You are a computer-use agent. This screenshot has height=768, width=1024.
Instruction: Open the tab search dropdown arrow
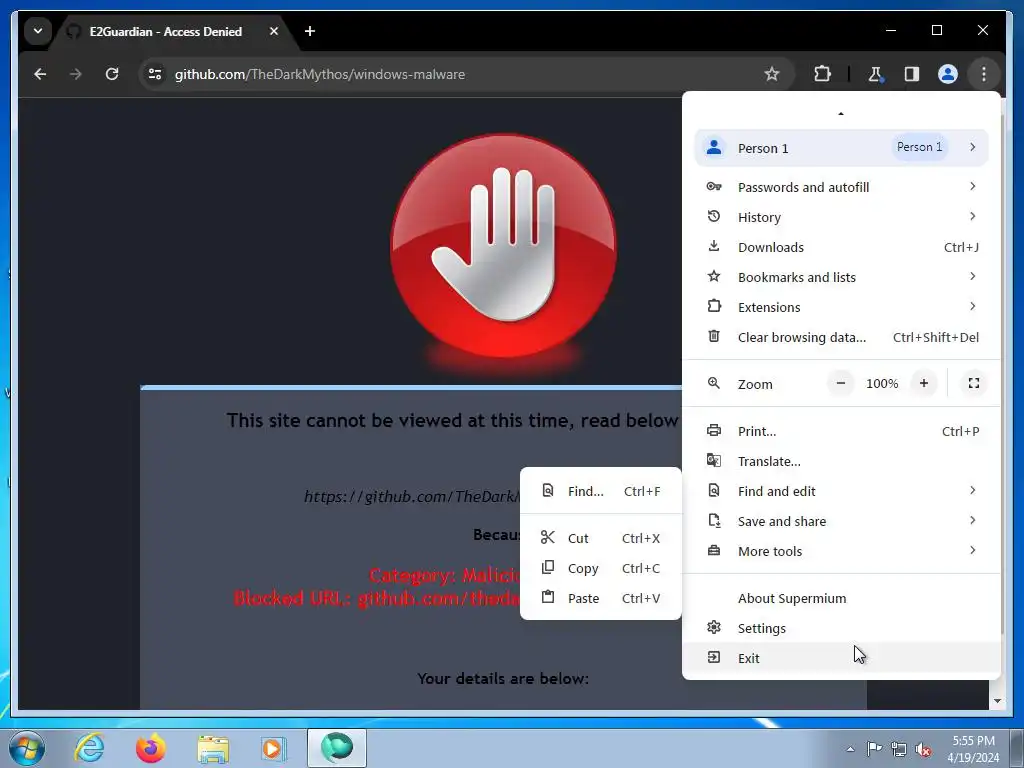tap(38, 31)
